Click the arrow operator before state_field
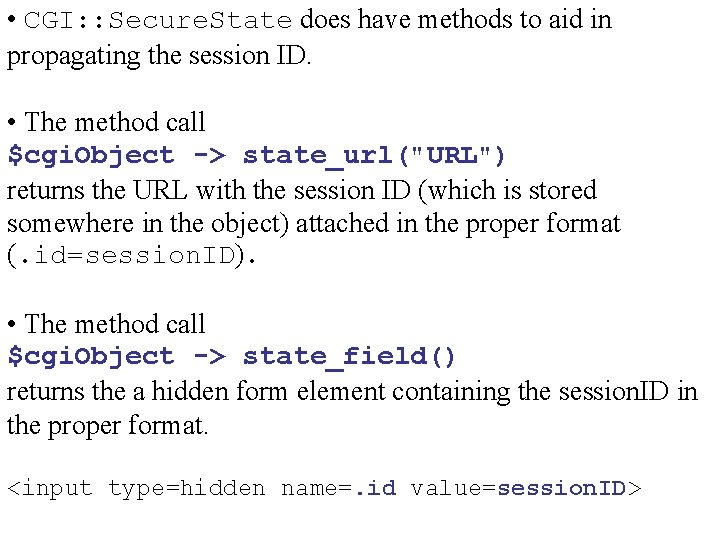This screenshot has width=720, height=540. [210, 357]
